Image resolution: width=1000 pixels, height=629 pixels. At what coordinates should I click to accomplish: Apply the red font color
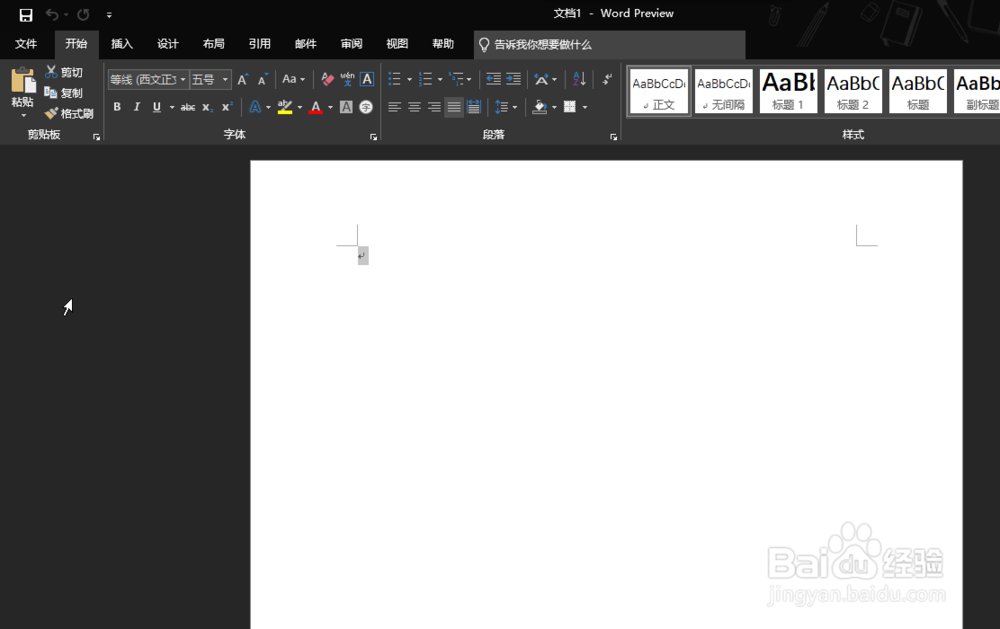coord(315,107)
